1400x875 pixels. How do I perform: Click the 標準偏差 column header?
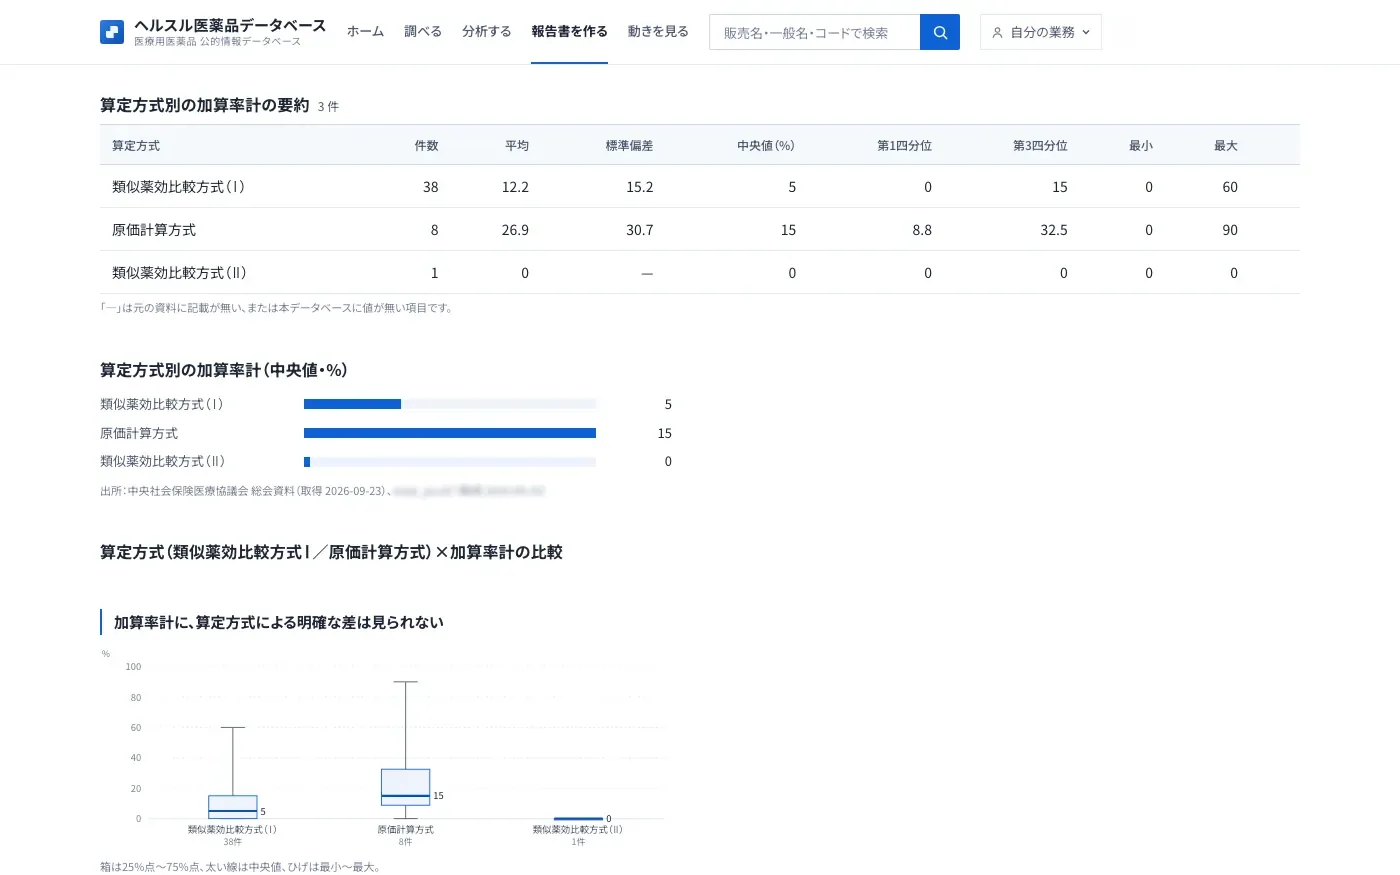pos(629,146)
